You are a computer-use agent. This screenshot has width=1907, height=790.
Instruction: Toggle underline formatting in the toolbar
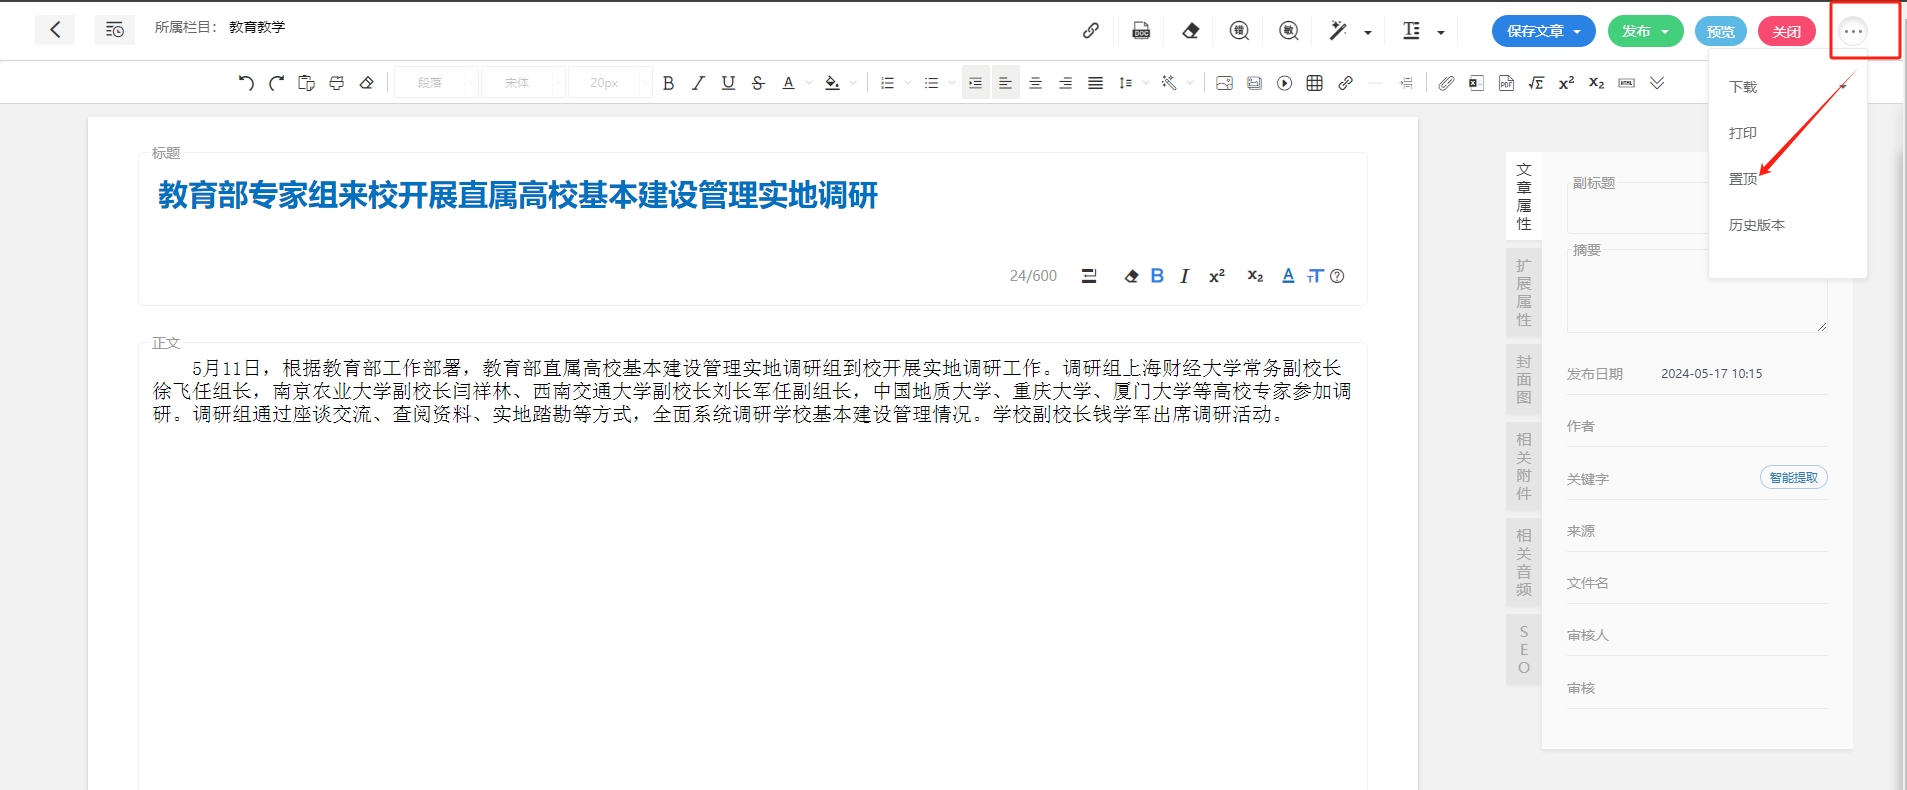pos(728,83)
